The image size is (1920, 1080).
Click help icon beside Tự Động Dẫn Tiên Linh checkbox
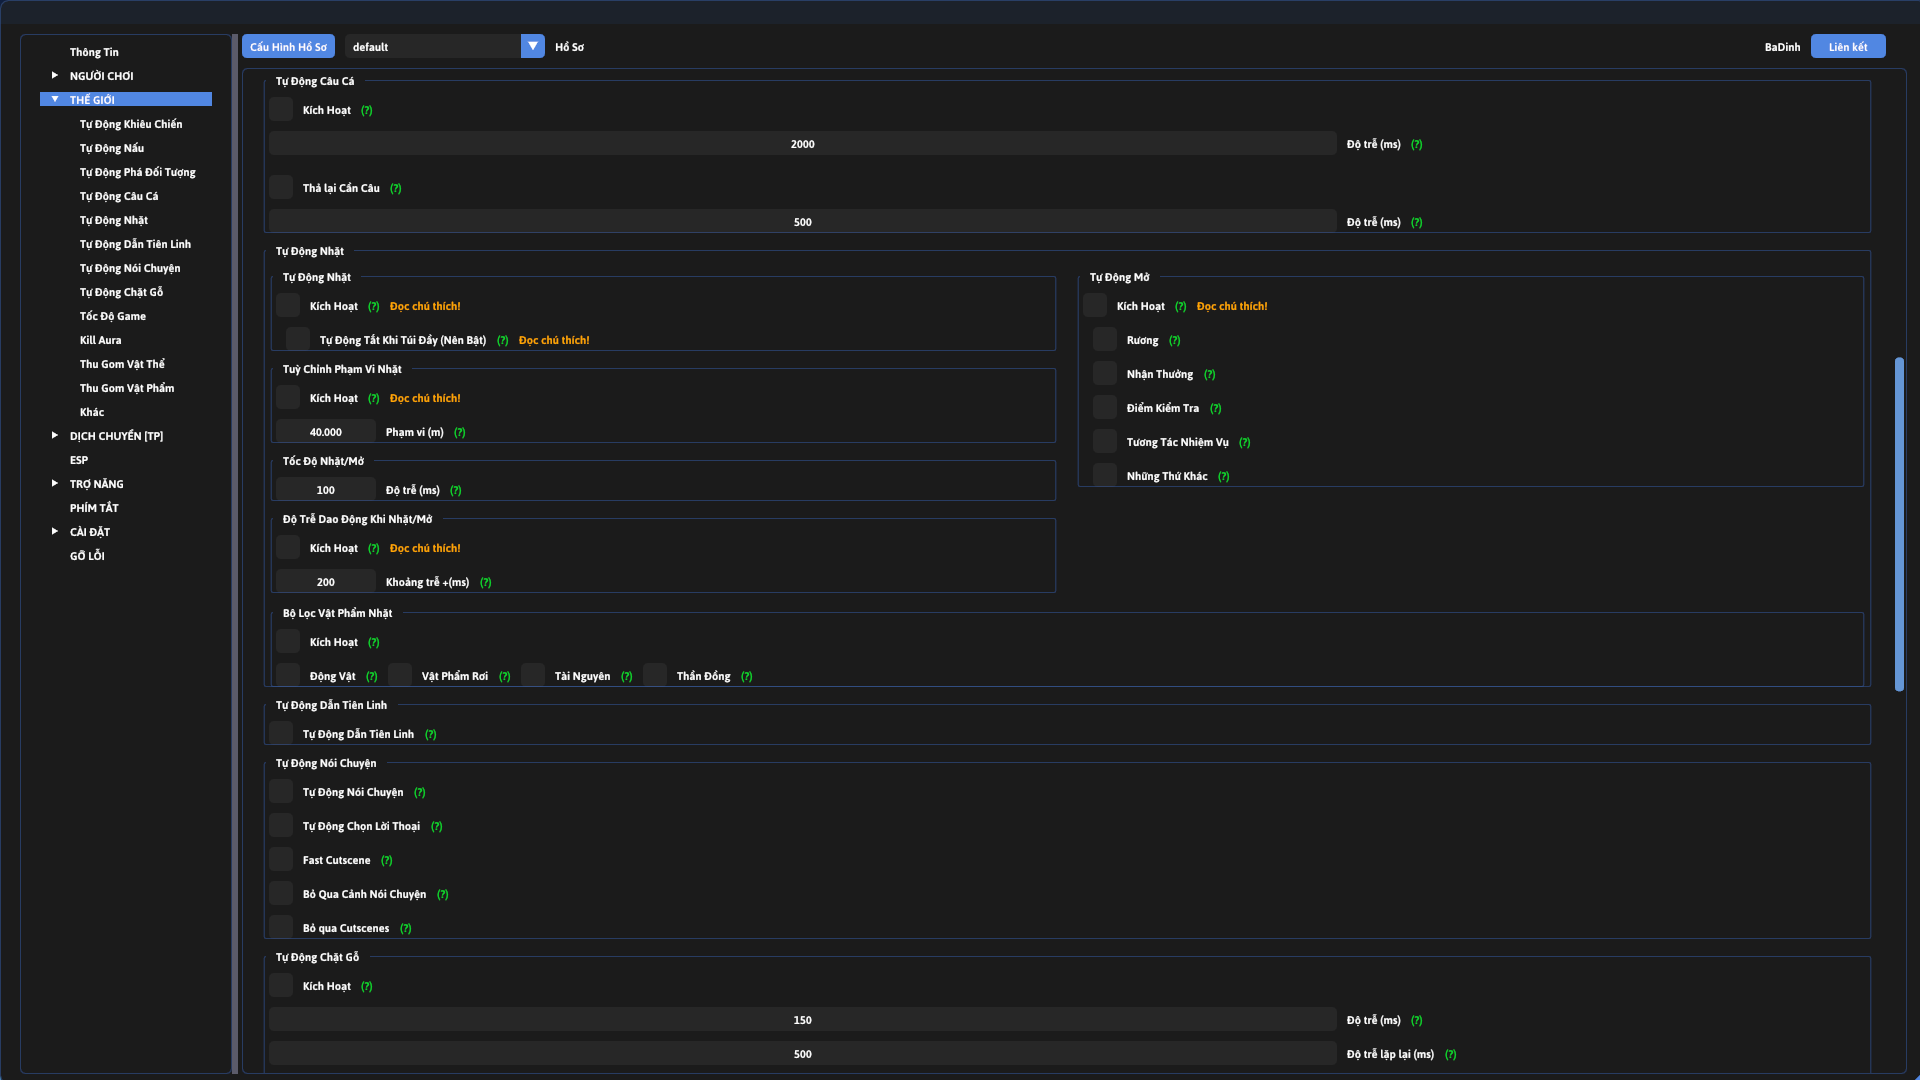[x=430, y=735]
